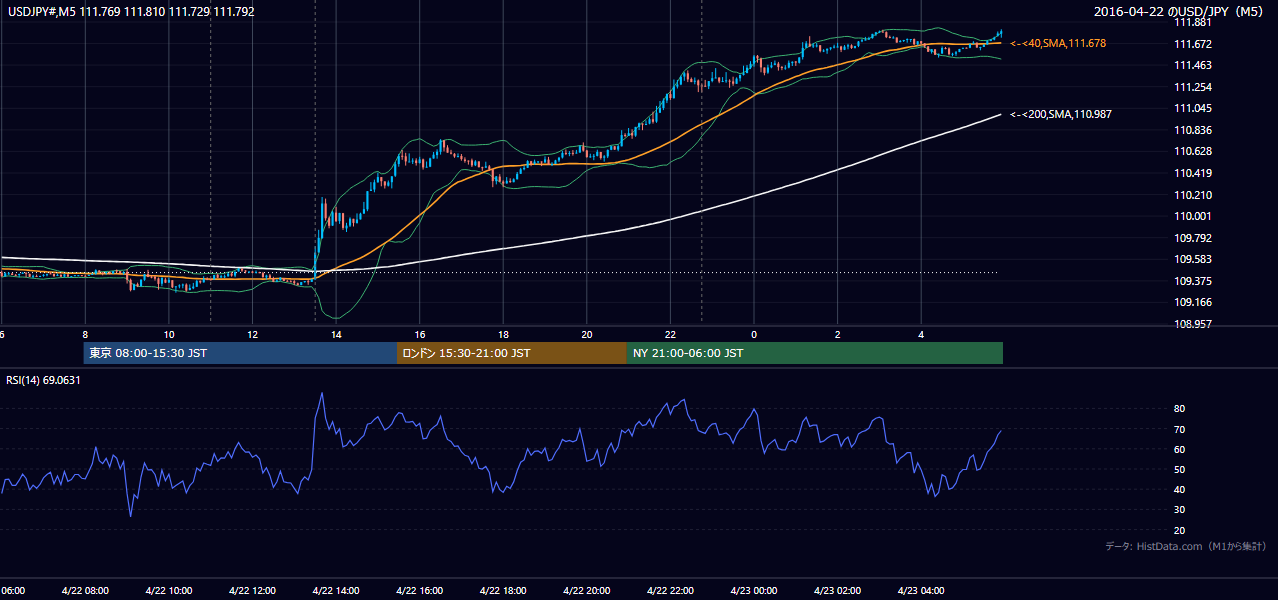Click the 4/22 18:00 time axis label
Image resolution: width=1278 pixels, height=600 pixels.
[502, 590]
